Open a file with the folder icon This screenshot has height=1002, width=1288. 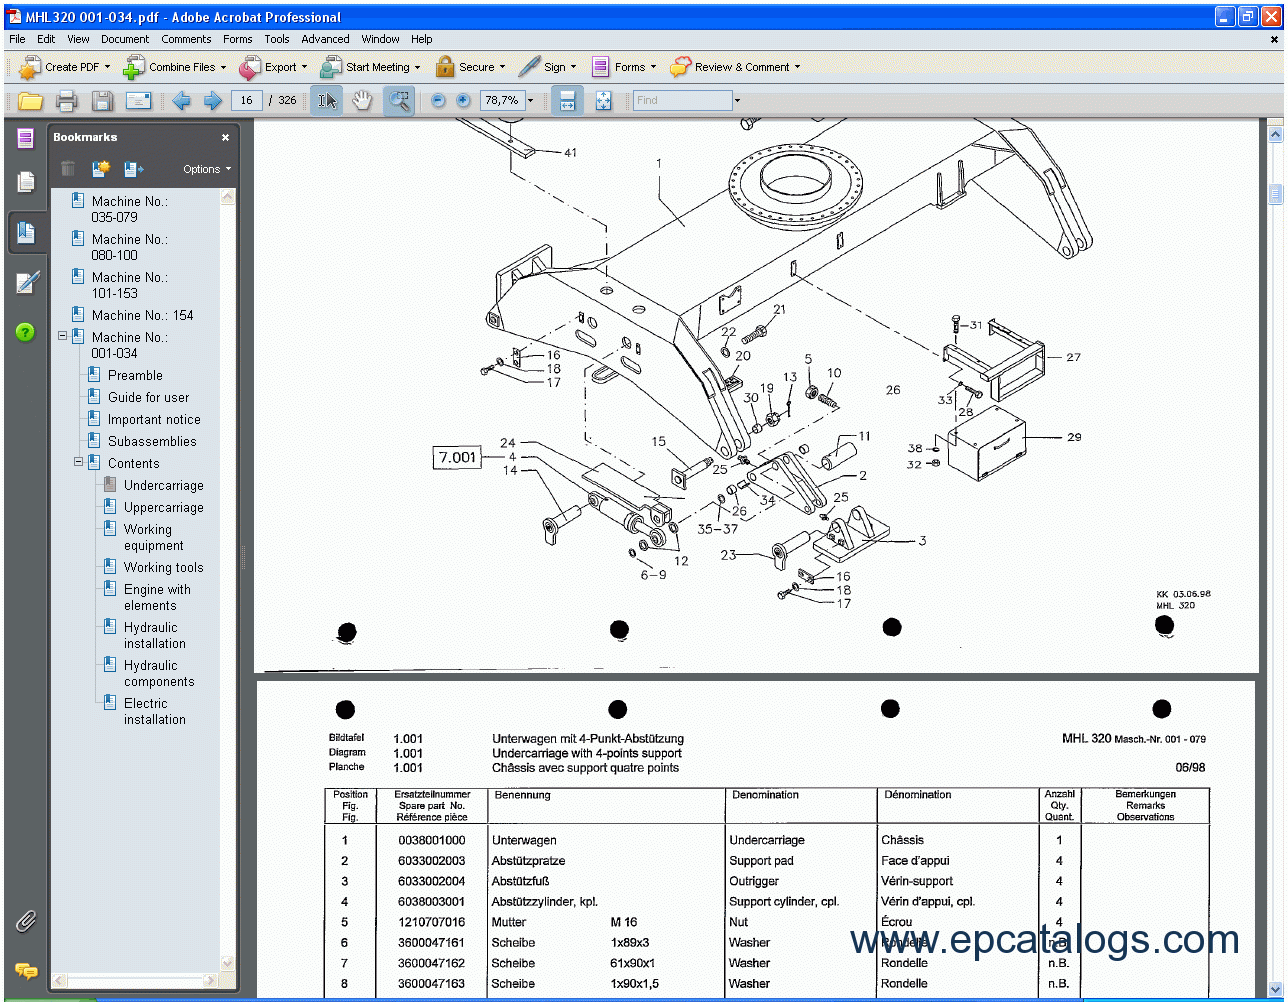tap(30, 100)
